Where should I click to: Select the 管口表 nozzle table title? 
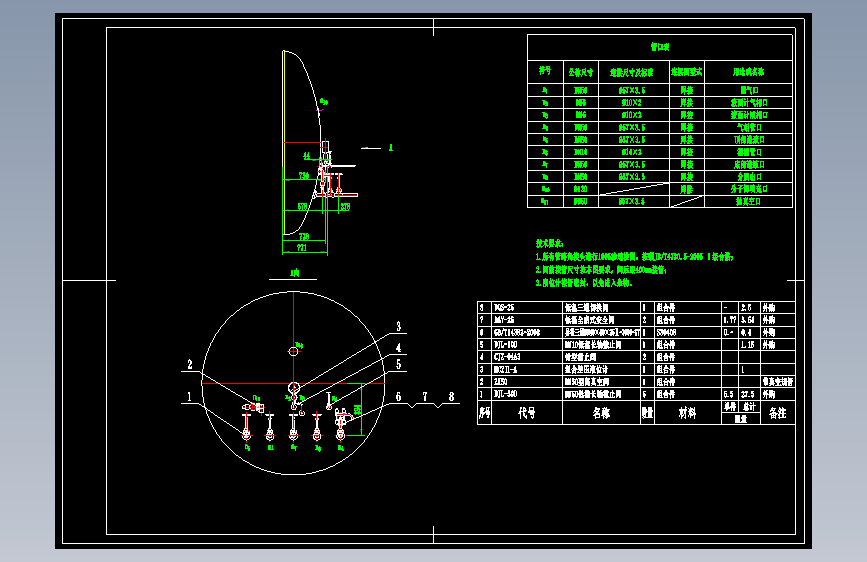[x=660, y=47]
